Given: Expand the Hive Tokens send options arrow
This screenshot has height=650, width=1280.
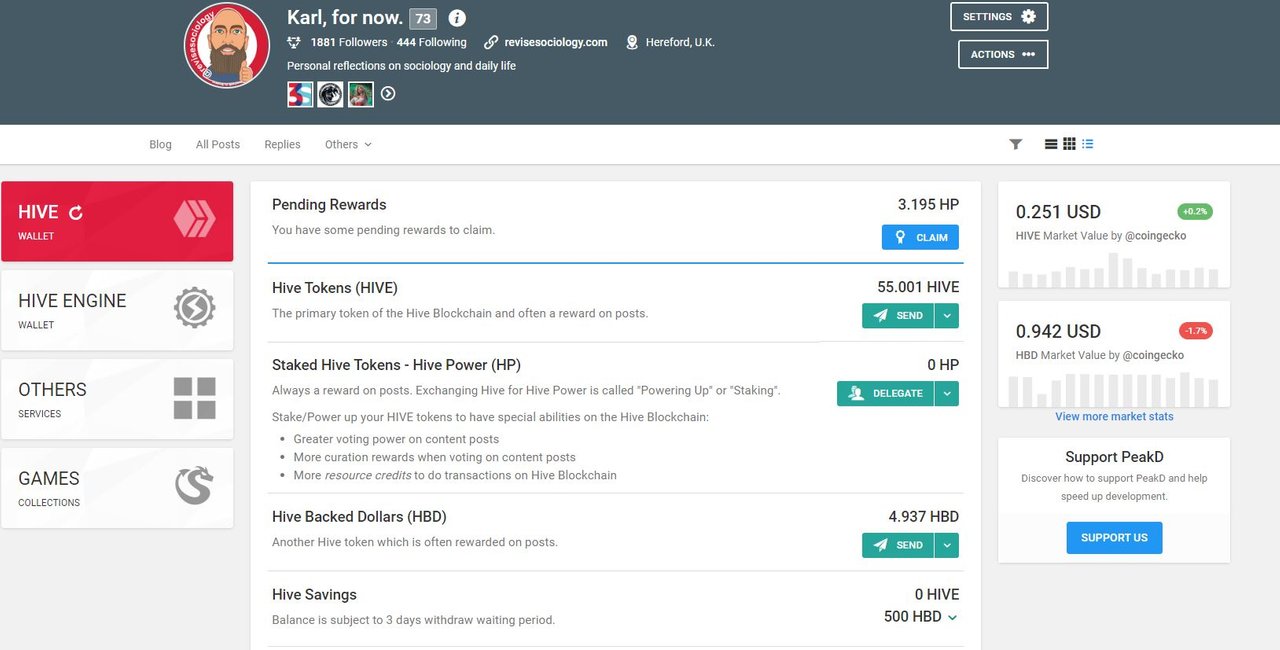Looking at the screenshot, I should (x=947, y=315).
